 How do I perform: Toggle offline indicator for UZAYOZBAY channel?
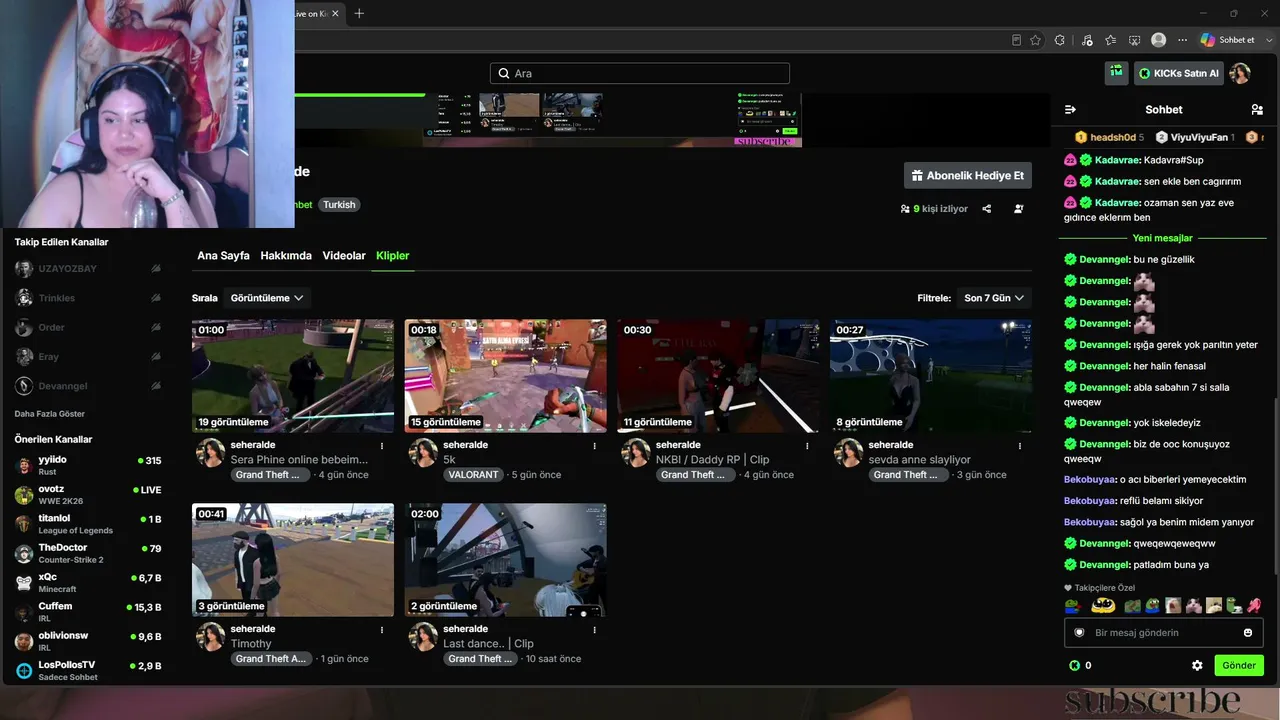[156, 269]
